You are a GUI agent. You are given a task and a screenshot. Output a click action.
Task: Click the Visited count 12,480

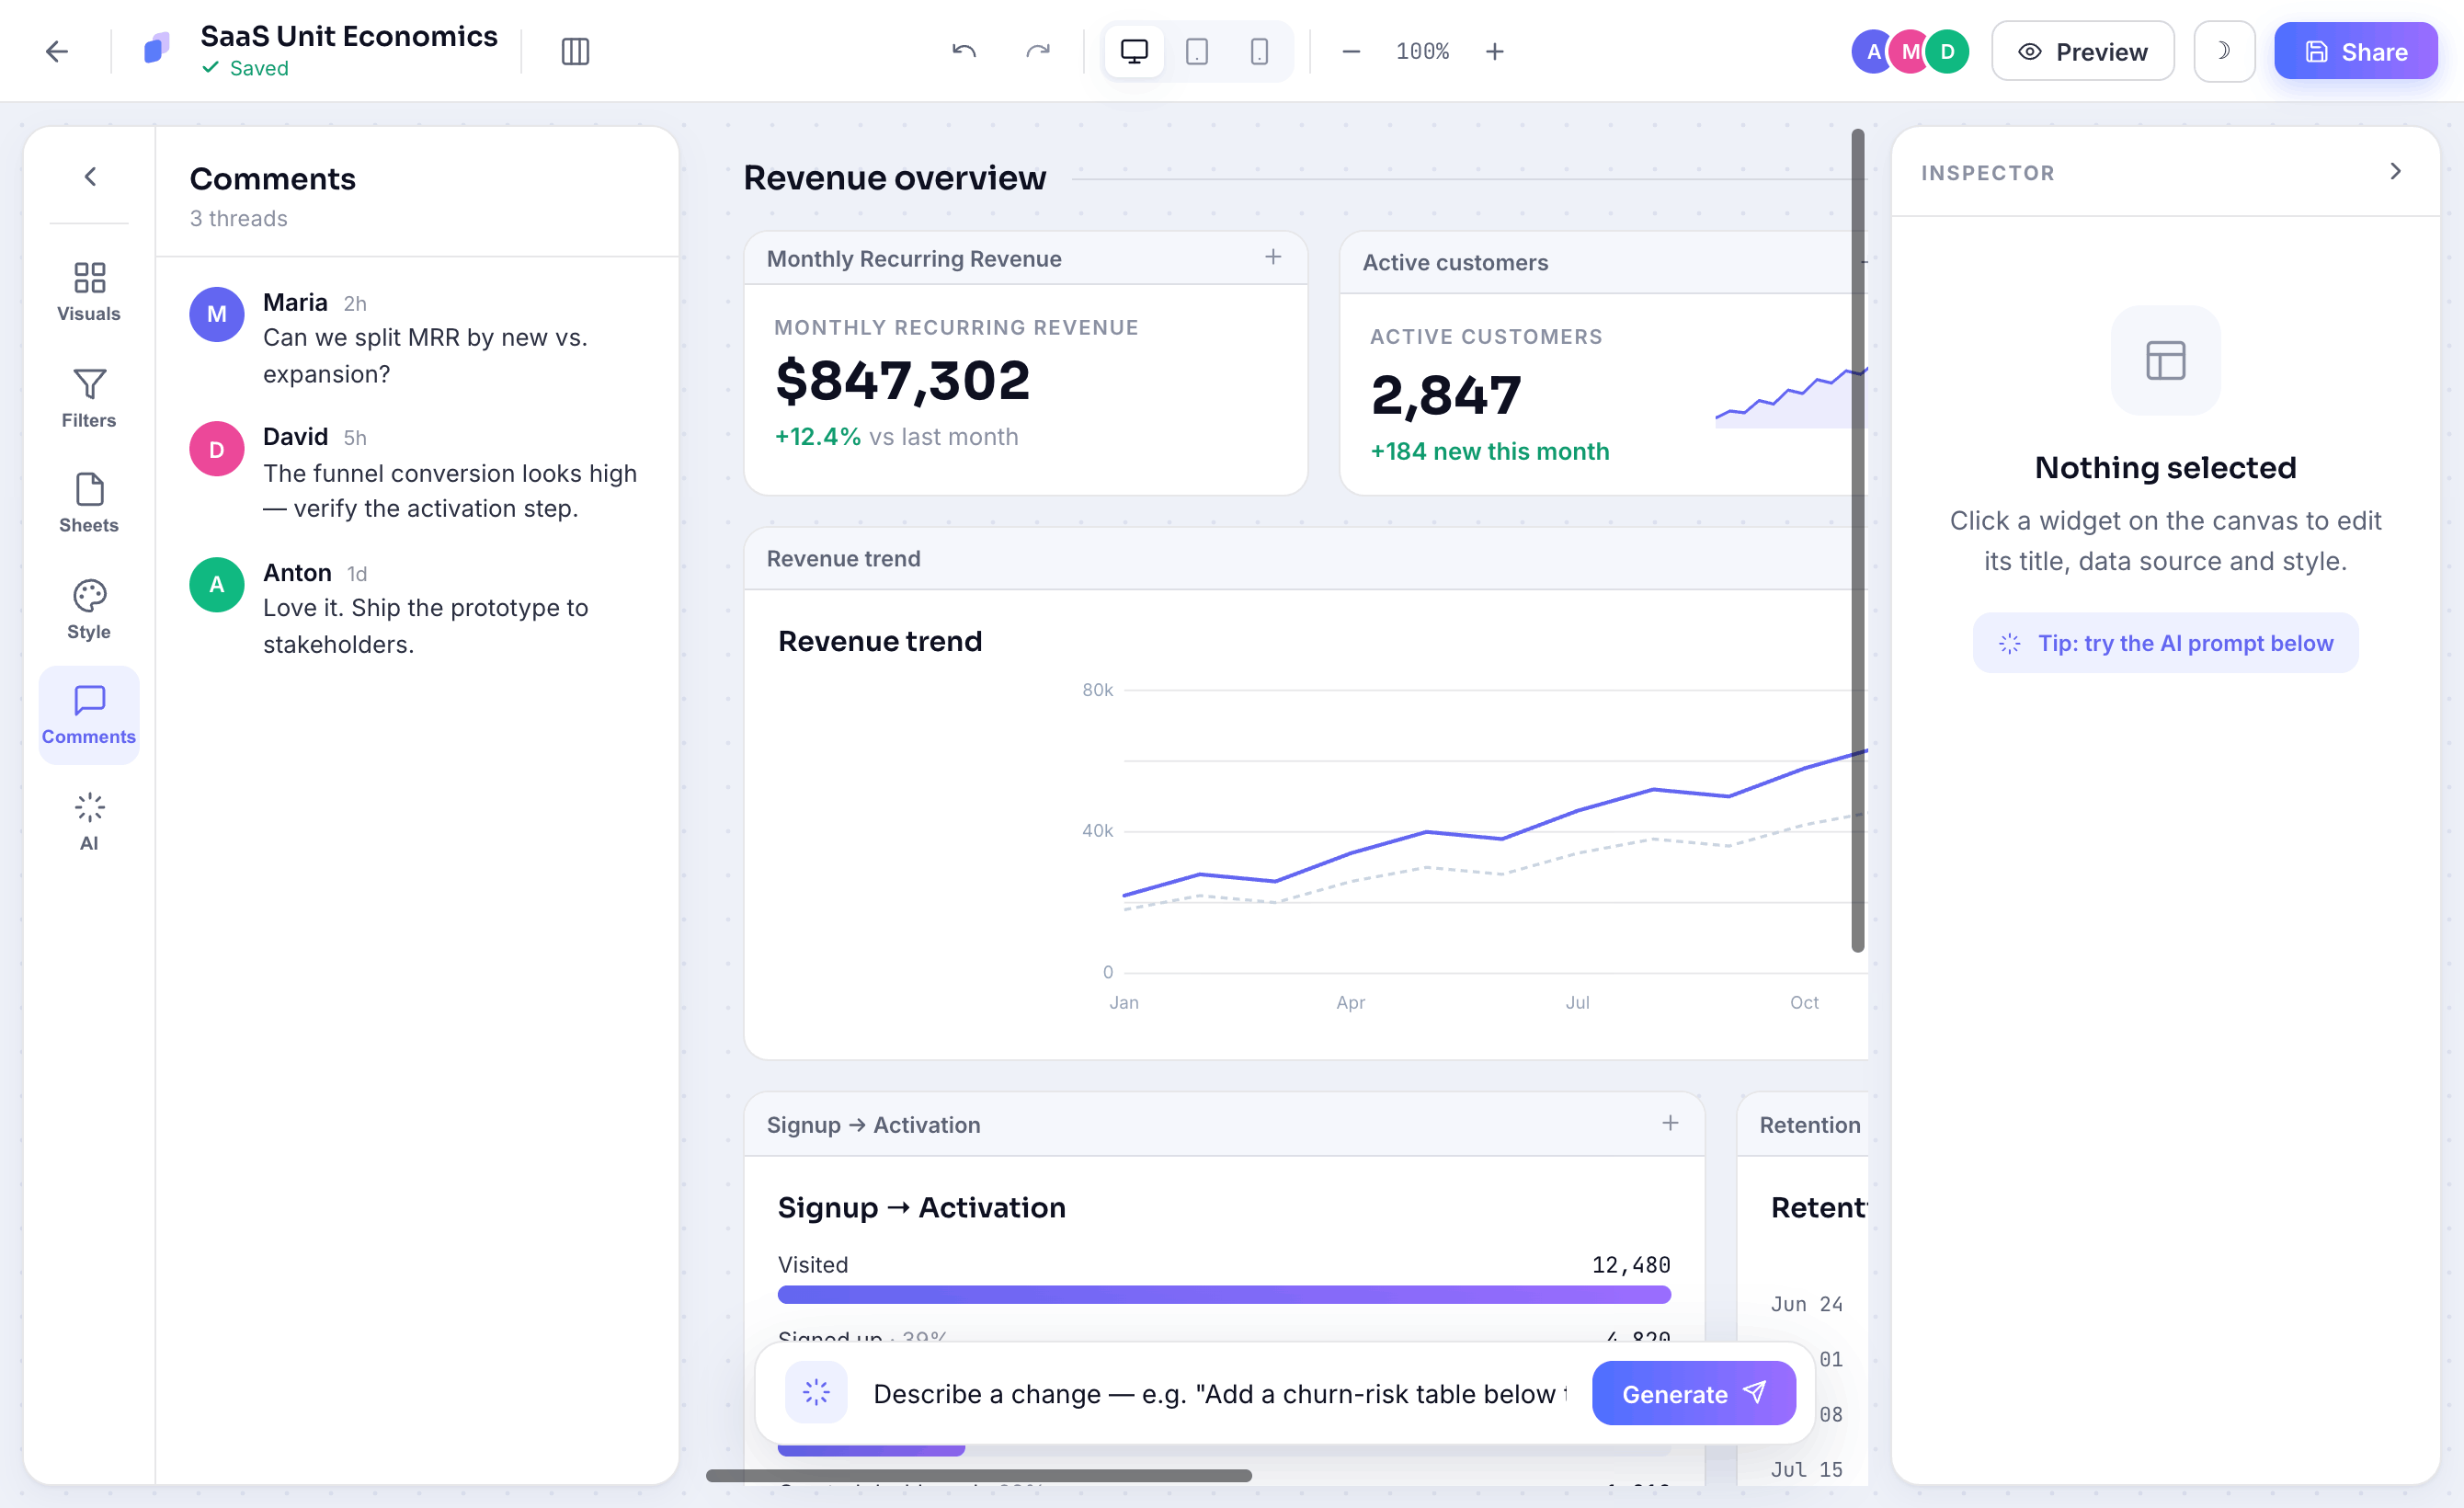(x=1630, y=1265)
